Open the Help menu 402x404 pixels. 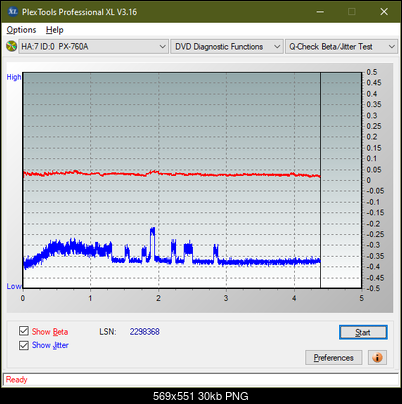pyautogui.click(x=55, y=30)
